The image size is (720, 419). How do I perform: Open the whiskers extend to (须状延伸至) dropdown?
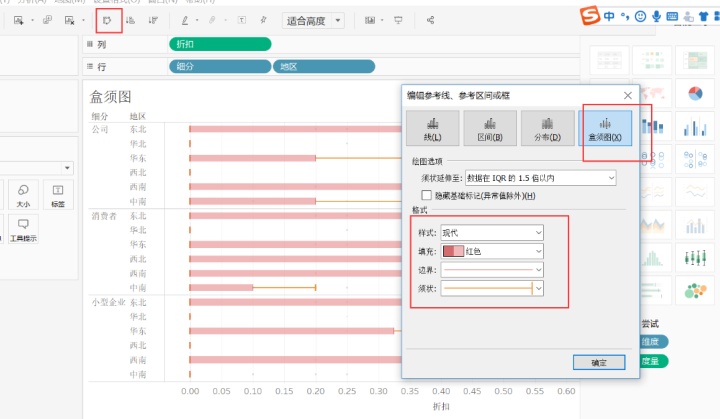tap(540, 178)
